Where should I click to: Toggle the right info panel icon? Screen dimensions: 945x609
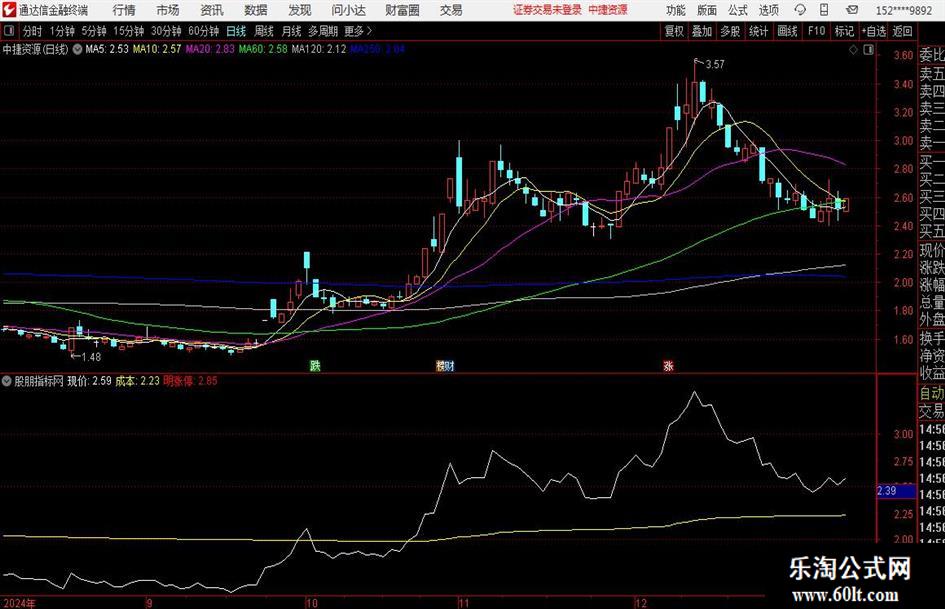click(868, 50)
